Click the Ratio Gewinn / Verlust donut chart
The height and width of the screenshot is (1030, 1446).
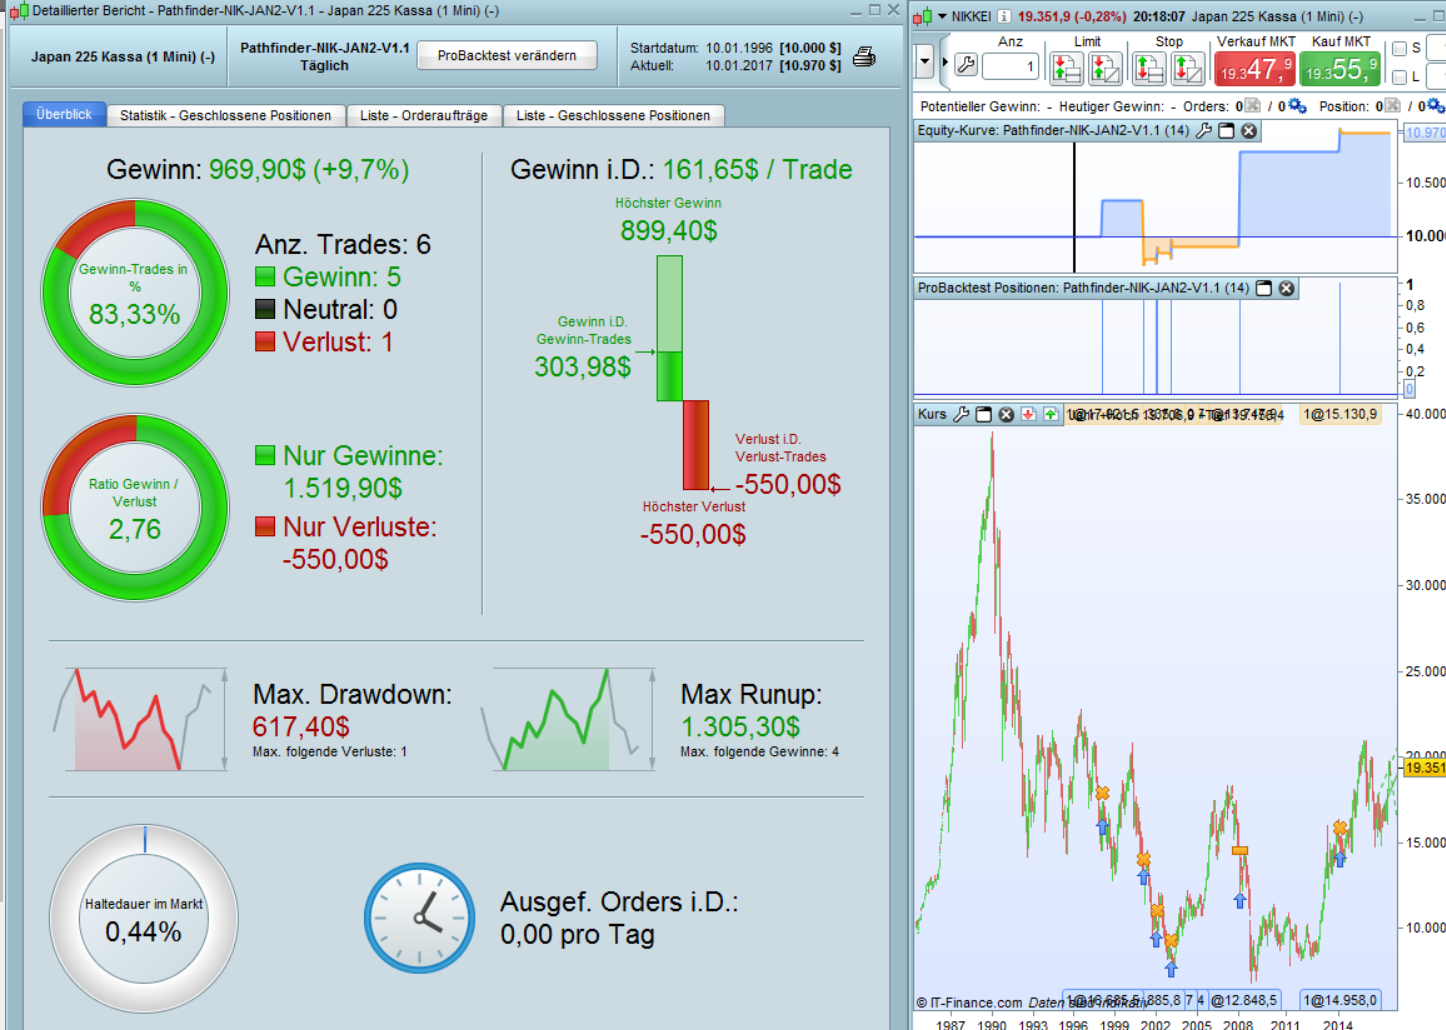tap(135, 507)
